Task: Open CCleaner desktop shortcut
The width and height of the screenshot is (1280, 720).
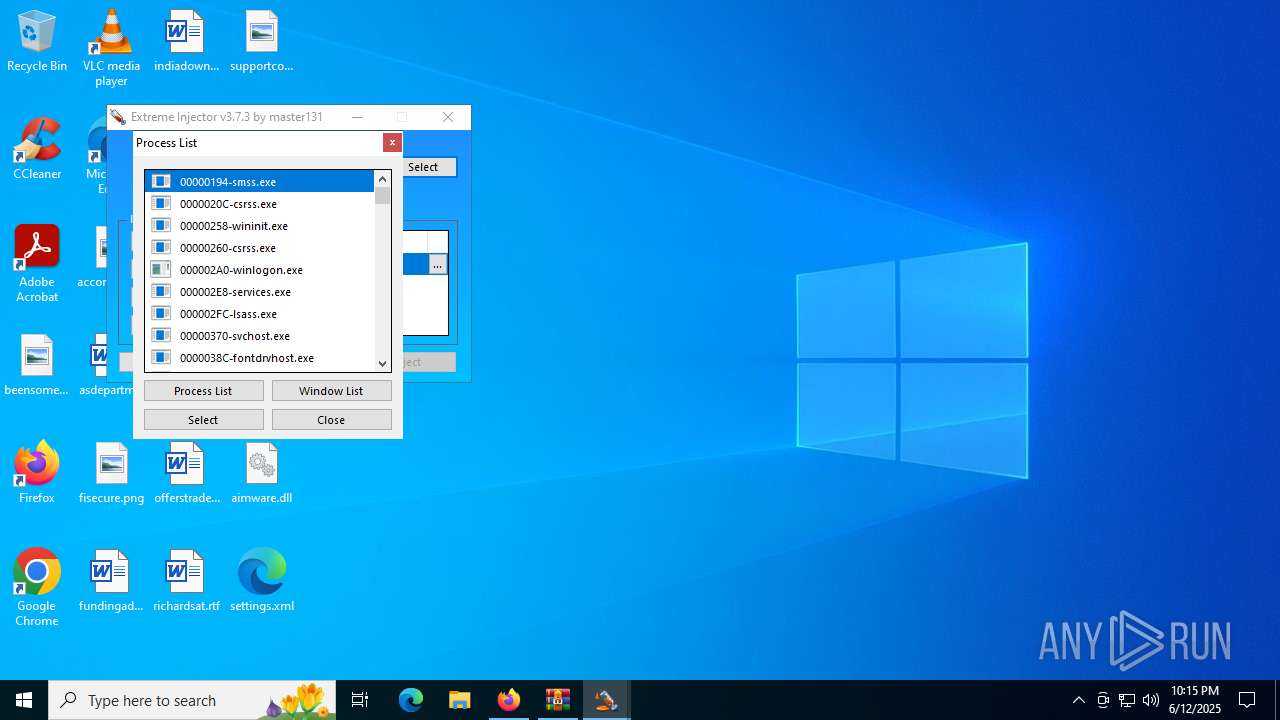Action: (37, 150)
